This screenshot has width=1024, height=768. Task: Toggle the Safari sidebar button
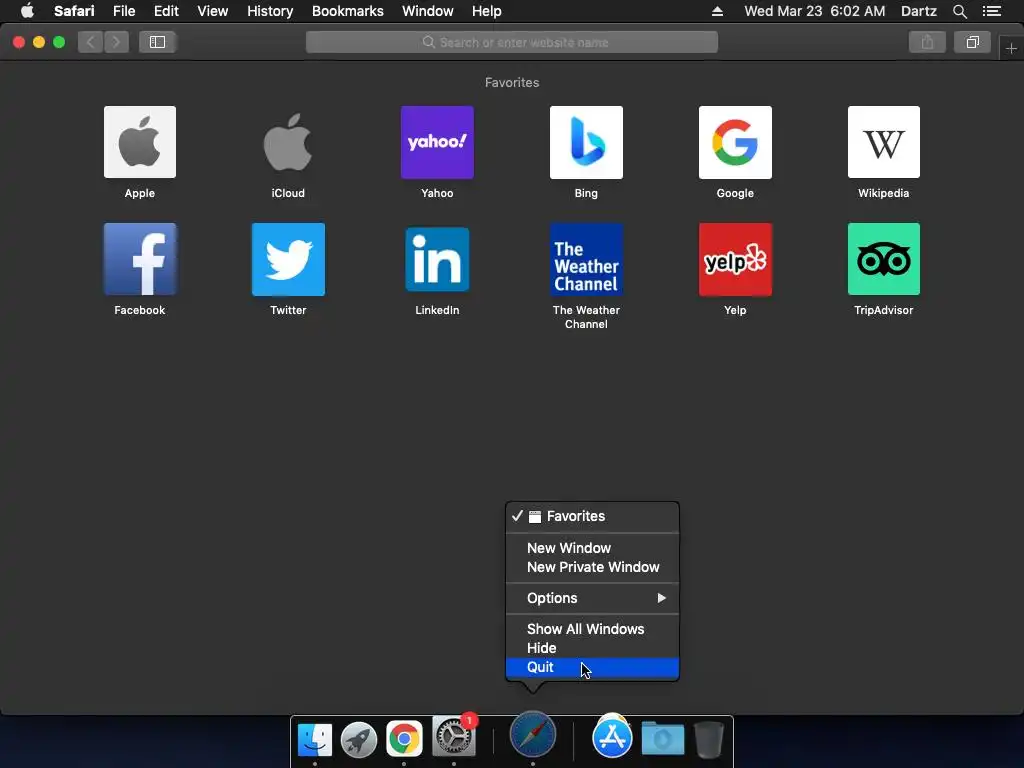coord(157,42)
